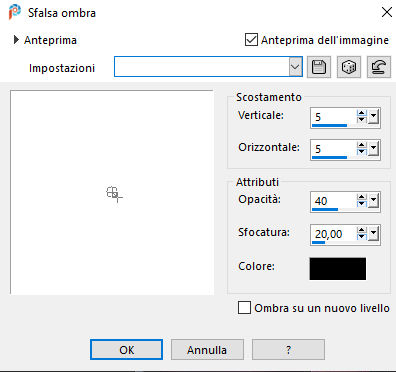The image size is (396, 372).
Task: Decrease Sfocatura value using down spinner arrow
Action: 361,236
